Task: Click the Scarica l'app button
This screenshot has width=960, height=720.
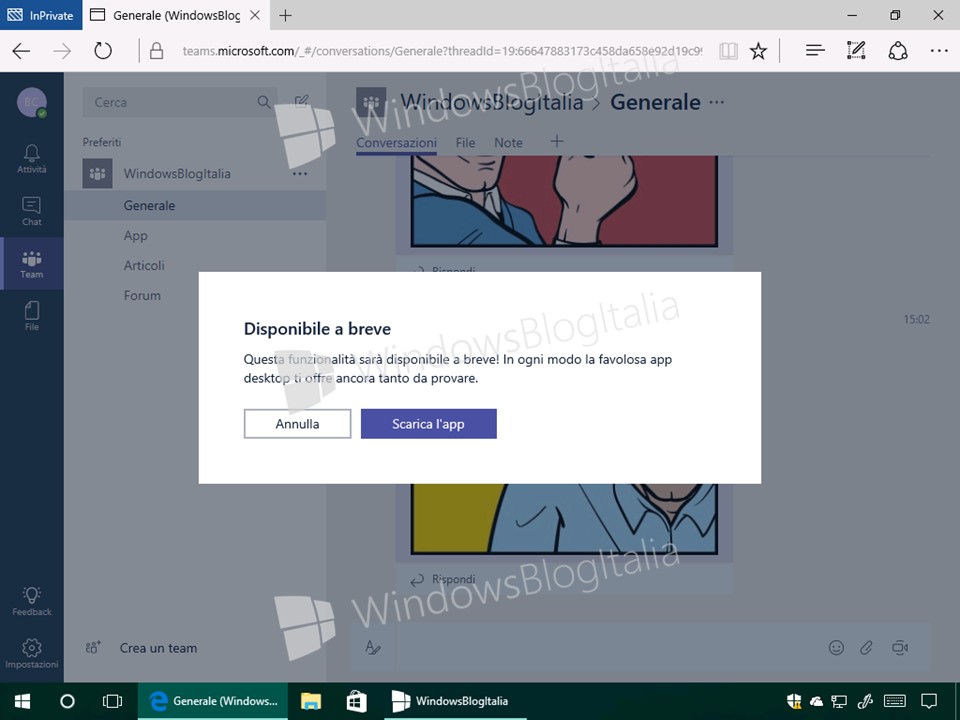Action: click(x=429, y=424)
